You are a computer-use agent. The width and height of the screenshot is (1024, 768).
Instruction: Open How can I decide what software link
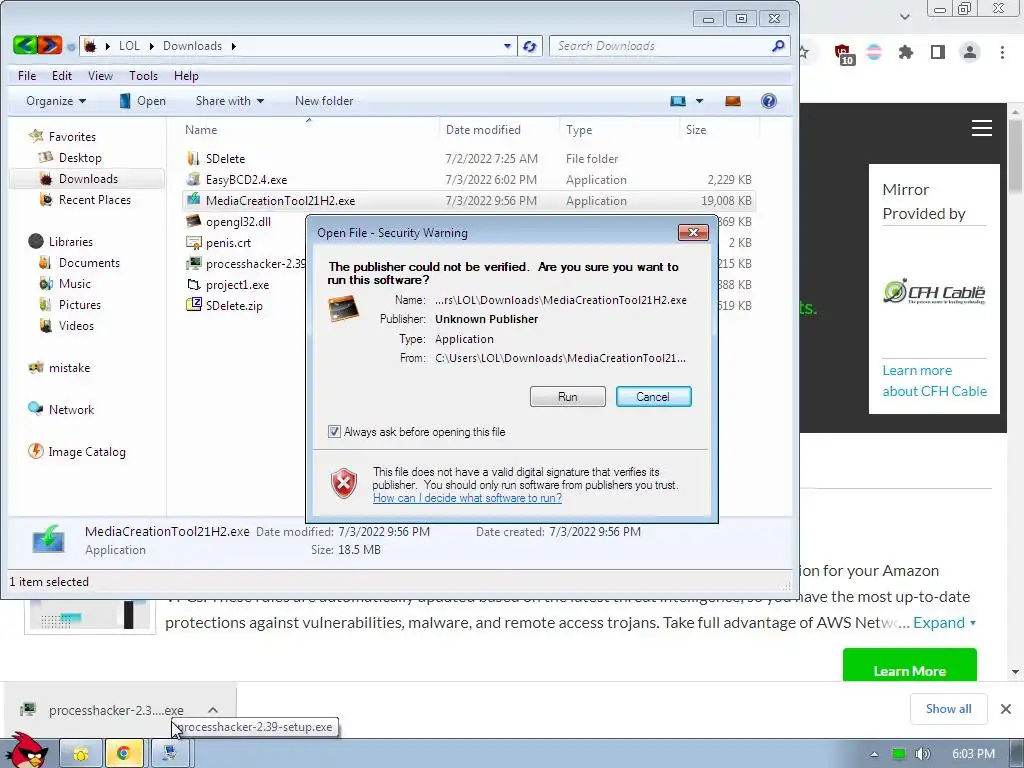click(467, 498)
